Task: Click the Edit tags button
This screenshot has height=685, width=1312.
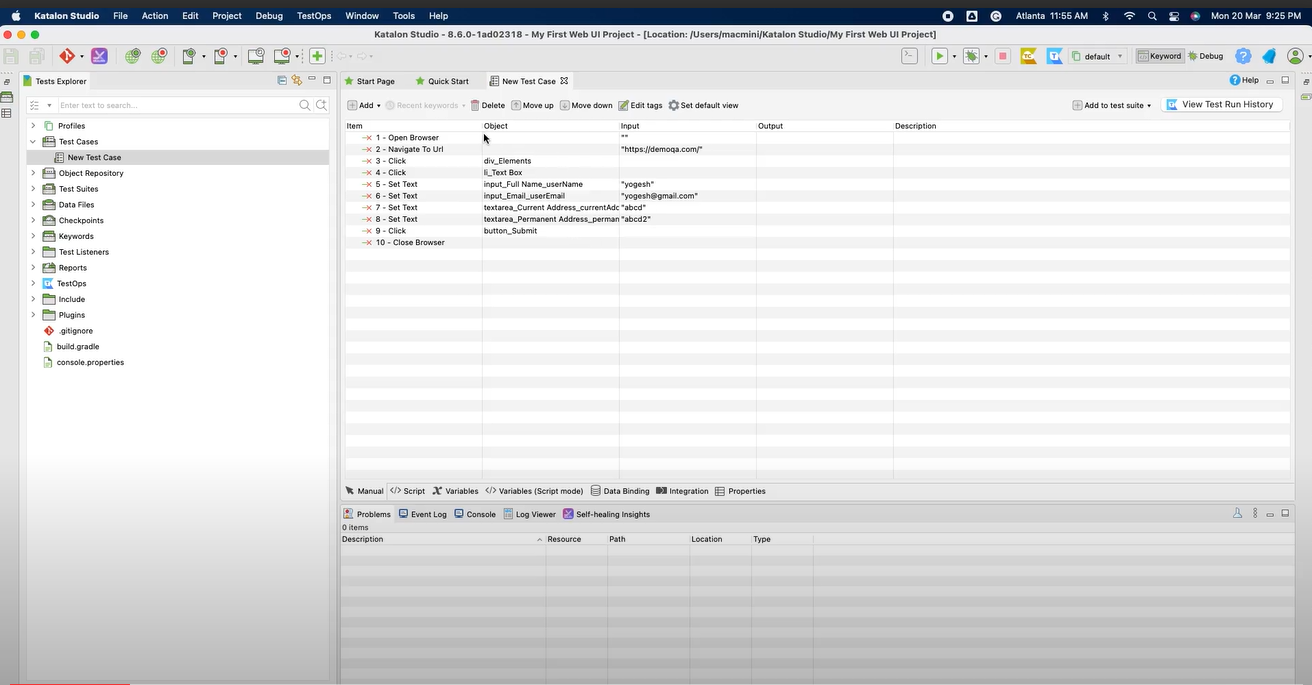Action: 640,105
